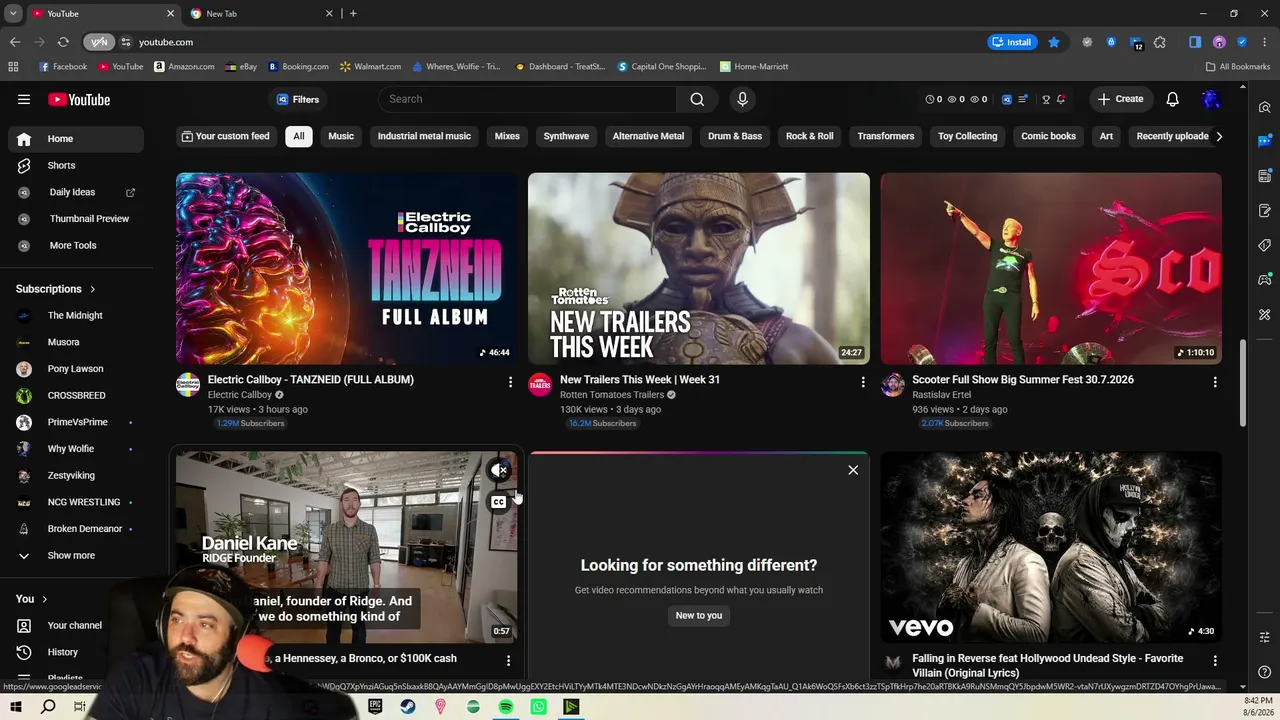Toggle closed captions on the preview video
Viewport: 1280px width, 720px height.
(x=498, y=502)
